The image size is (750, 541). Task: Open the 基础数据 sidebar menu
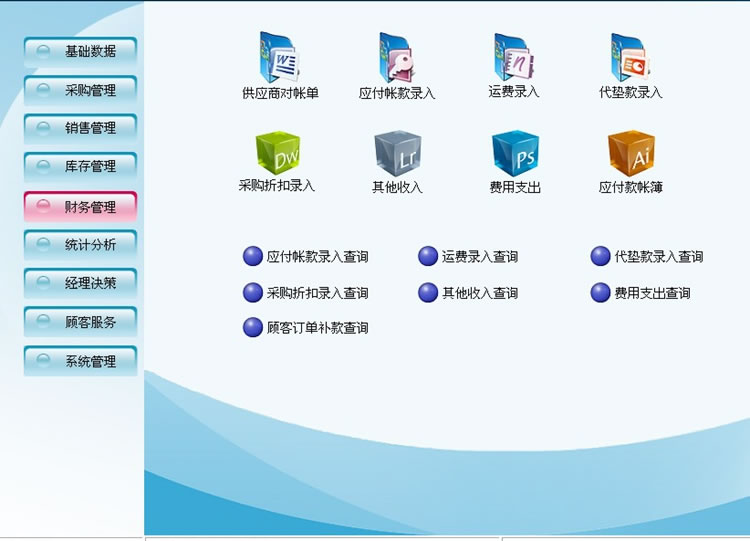[80, 51]
